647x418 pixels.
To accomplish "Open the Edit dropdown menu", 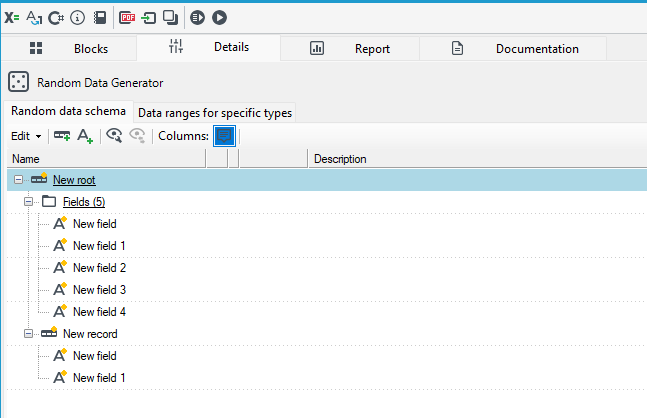I will [x=26, y=136].
